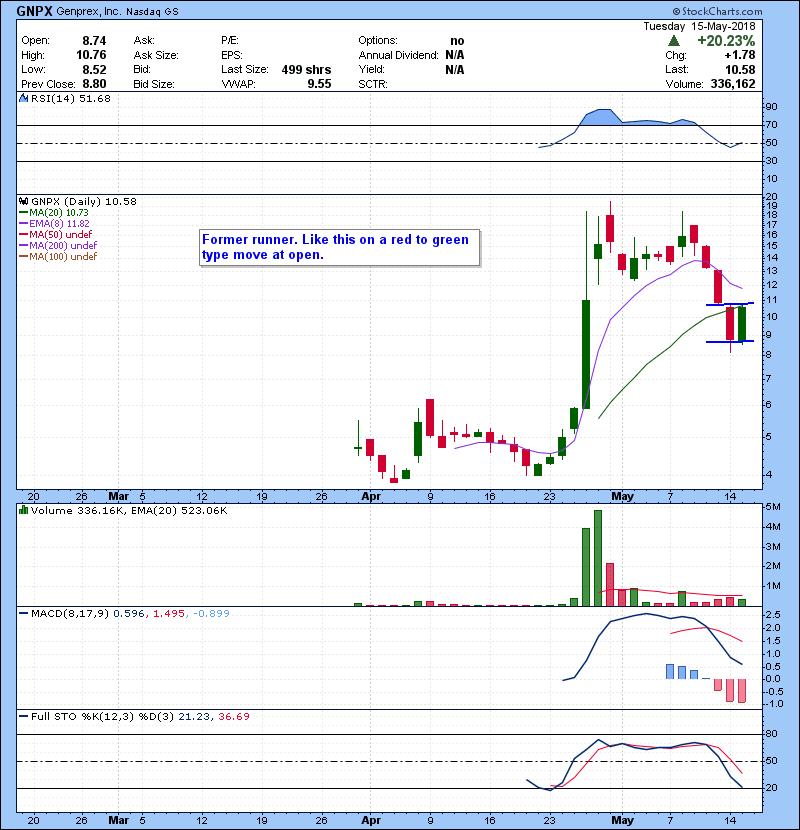Click the VWAP value 9.55

(x=319, y=84)
